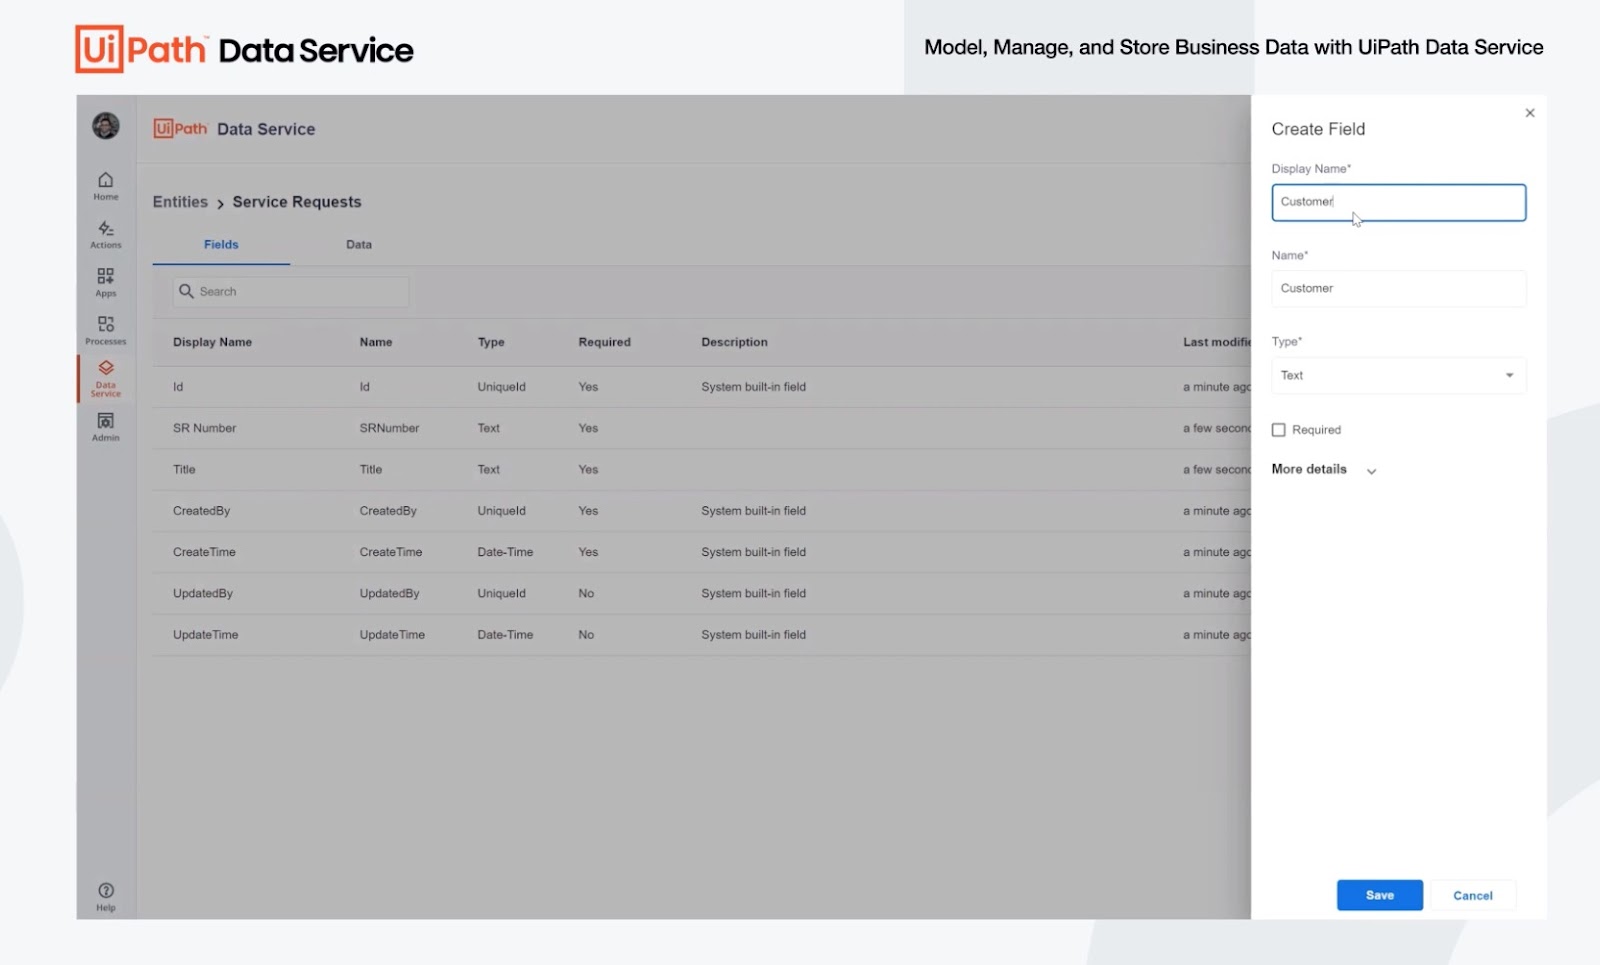Image resolution: width=1600 pixels, height=965 pixels.
Task: Click the Description column header
Action: click(x=734, y=342)
